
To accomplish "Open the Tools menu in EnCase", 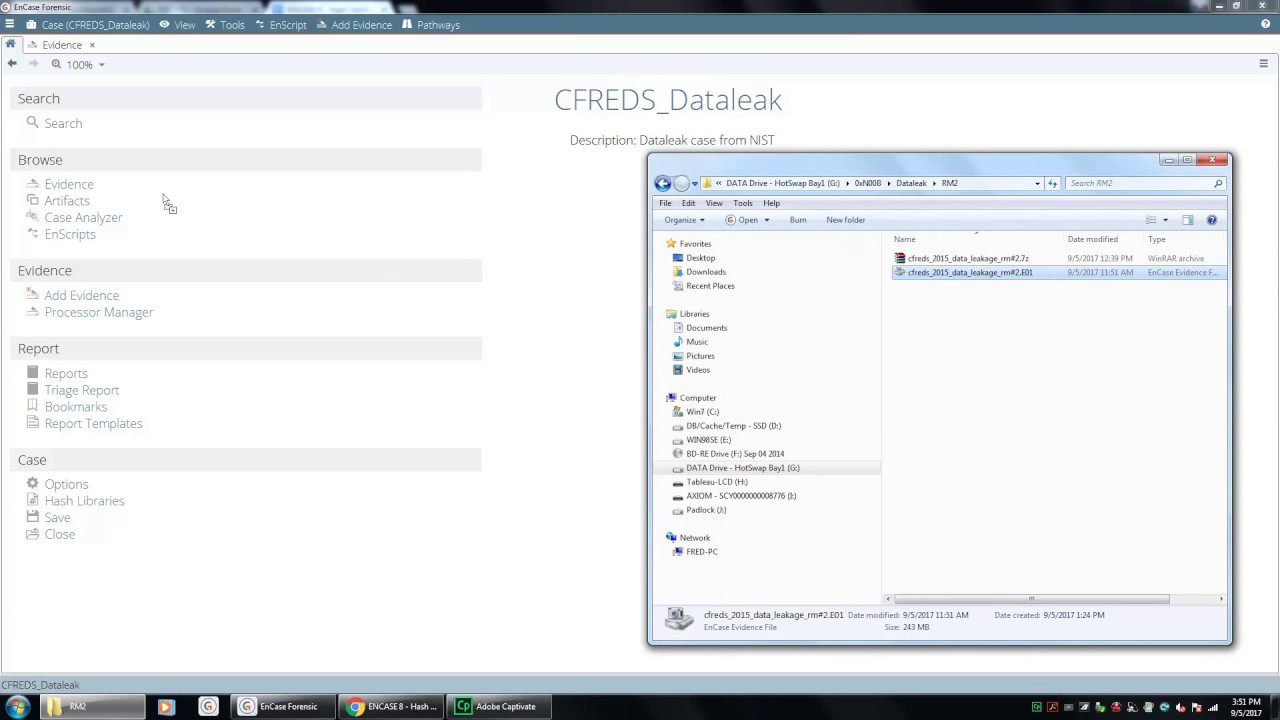I will [225, 25].
